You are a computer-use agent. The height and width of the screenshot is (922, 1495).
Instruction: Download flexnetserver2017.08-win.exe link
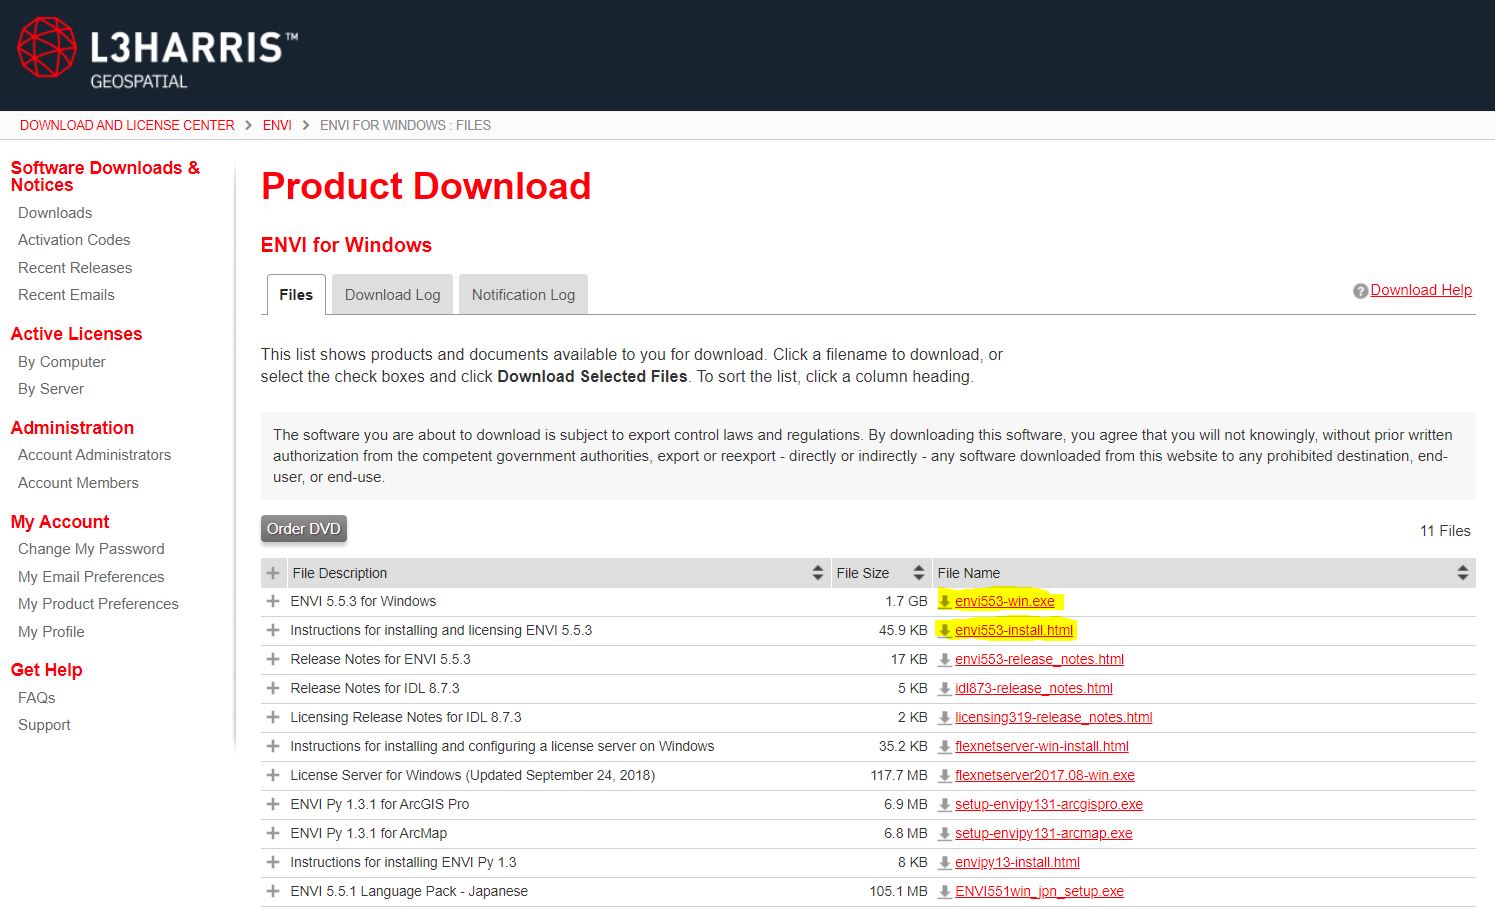tap(1045, 776)
